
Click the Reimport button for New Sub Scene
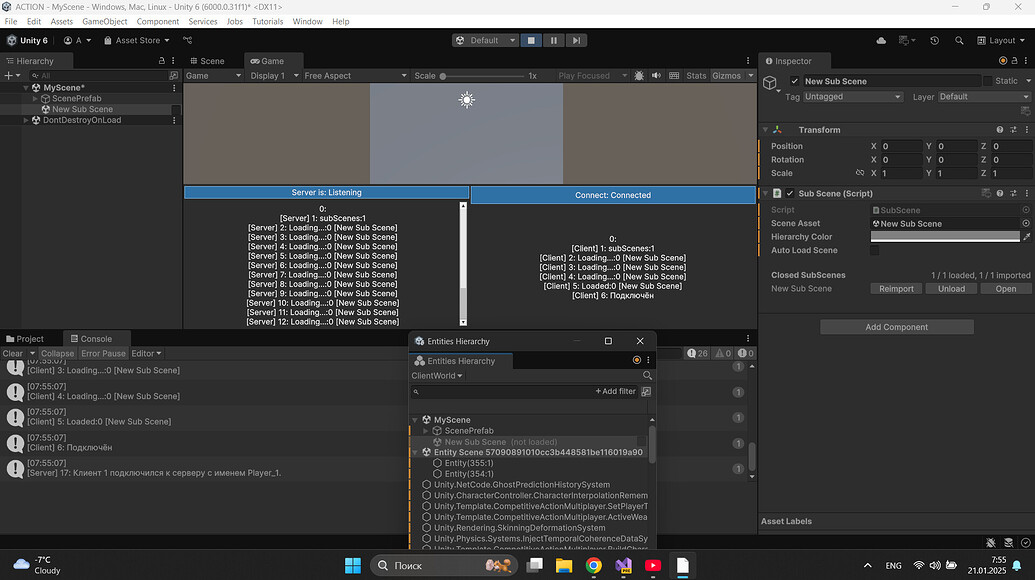tap(896, 288)
